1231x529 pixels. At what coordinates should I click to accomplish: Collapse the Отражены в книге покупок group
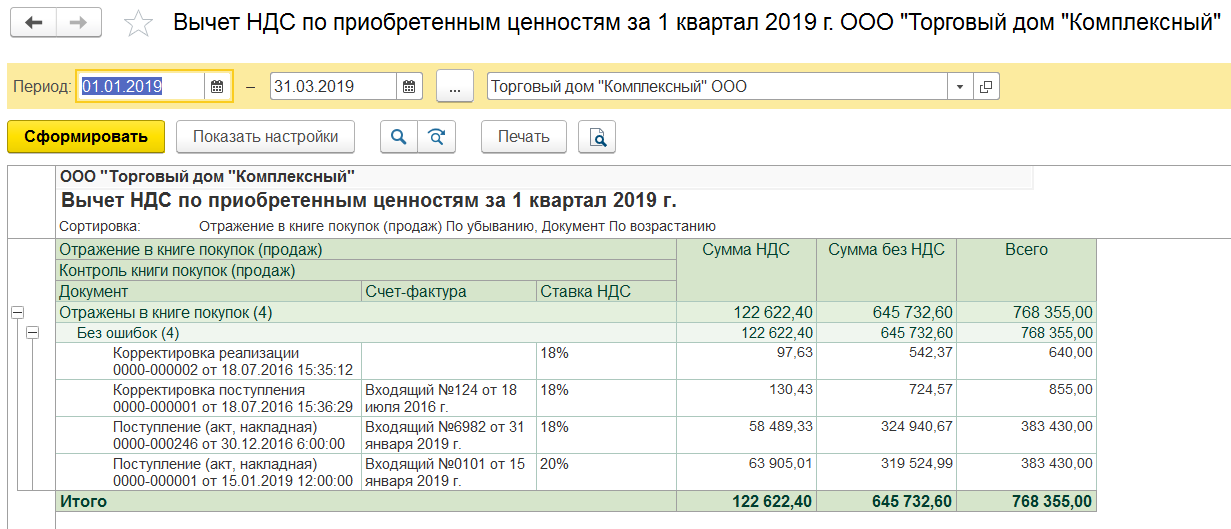16,313
